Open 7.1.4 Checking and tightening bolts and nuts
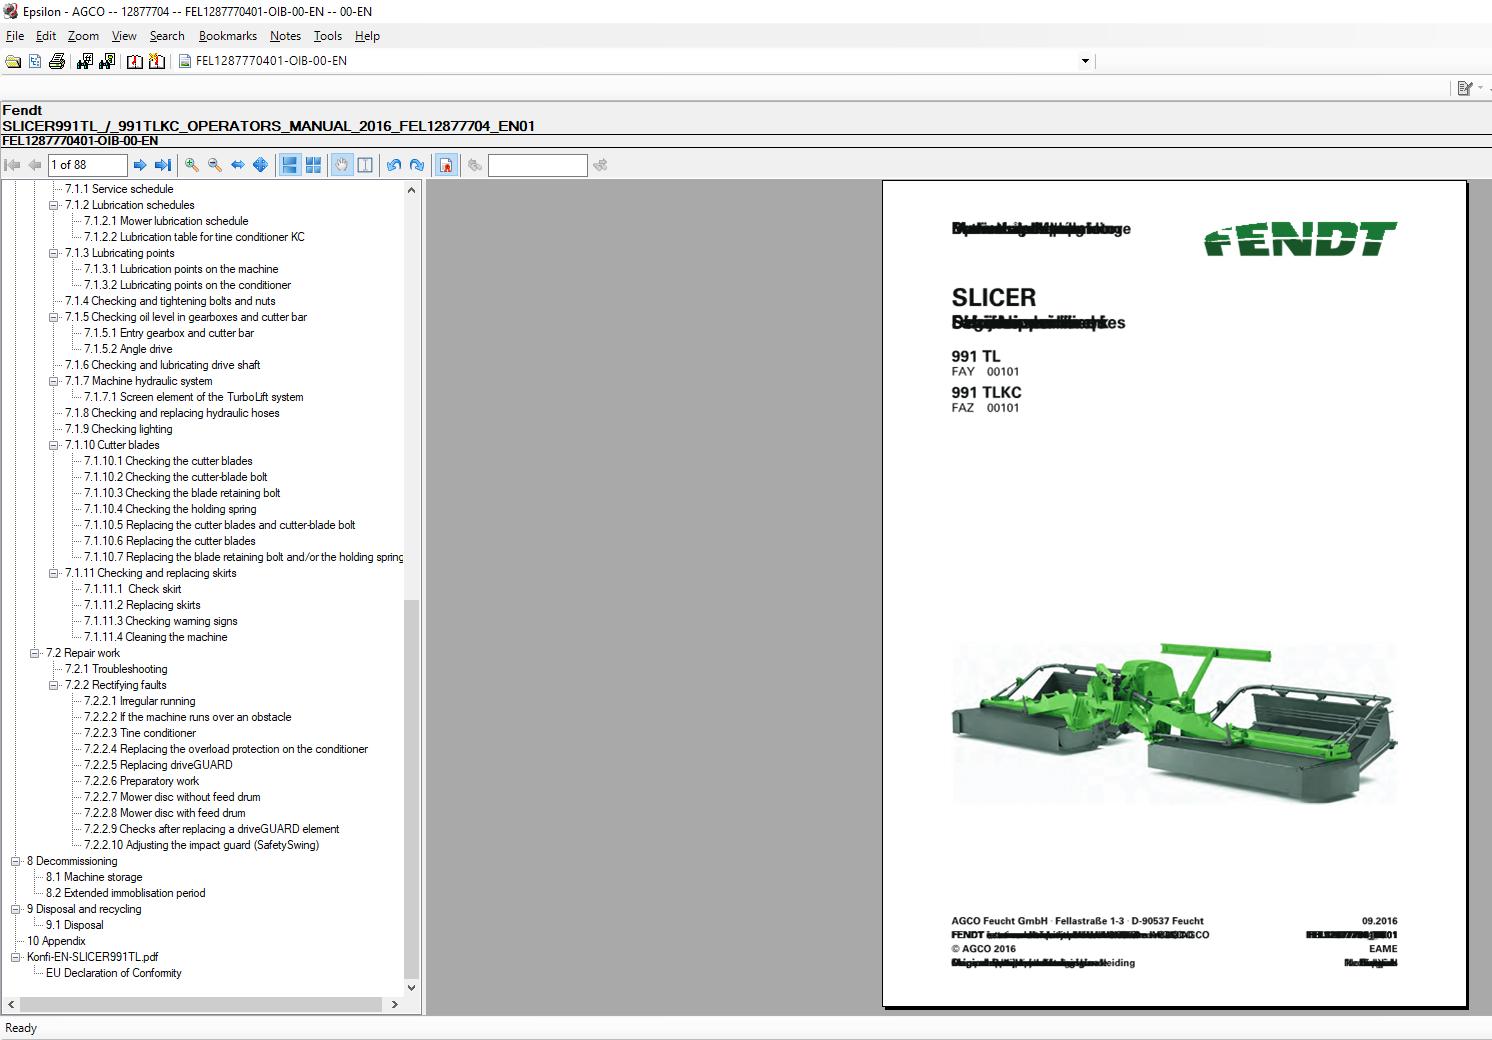This screenshot has height=1040, width=1492. tap(170, 301)
